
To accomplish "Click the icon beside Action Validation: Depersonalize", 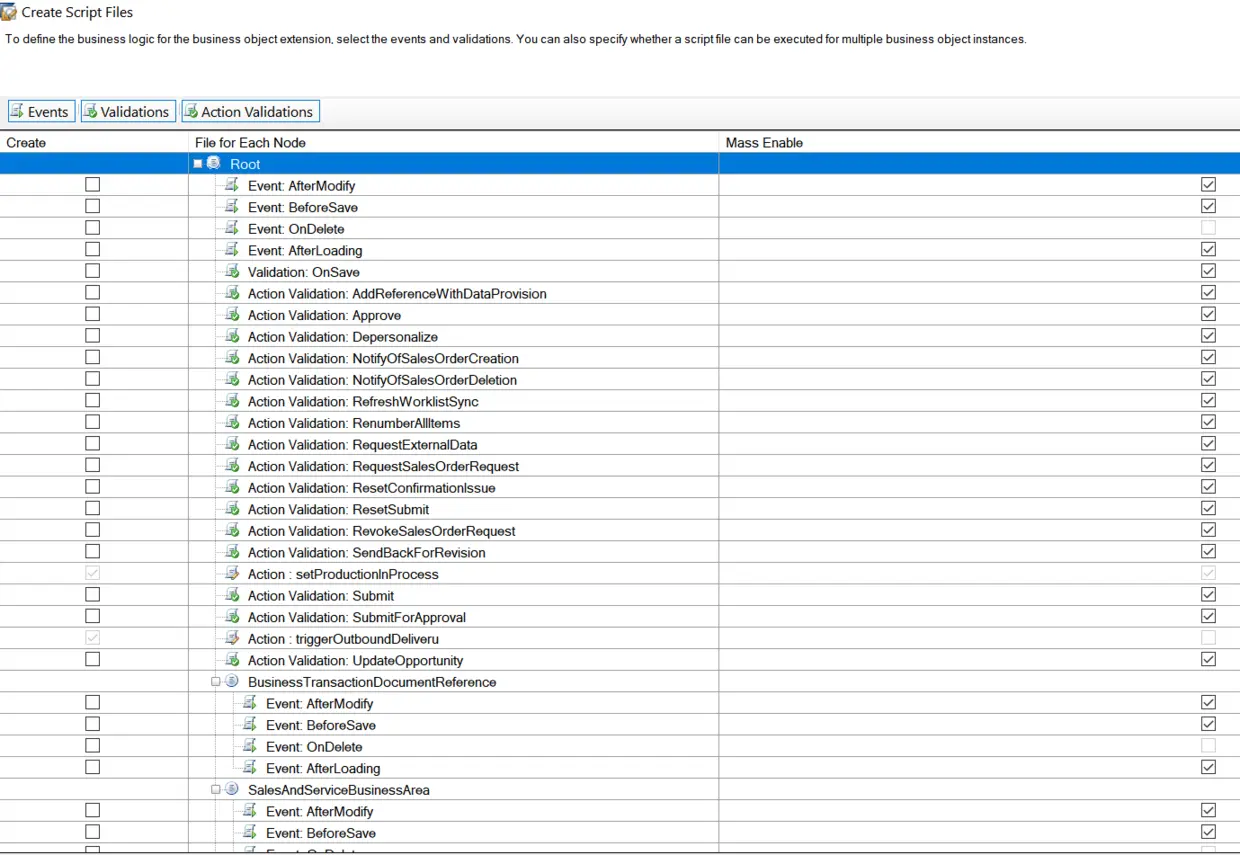I will pos(232,336).
